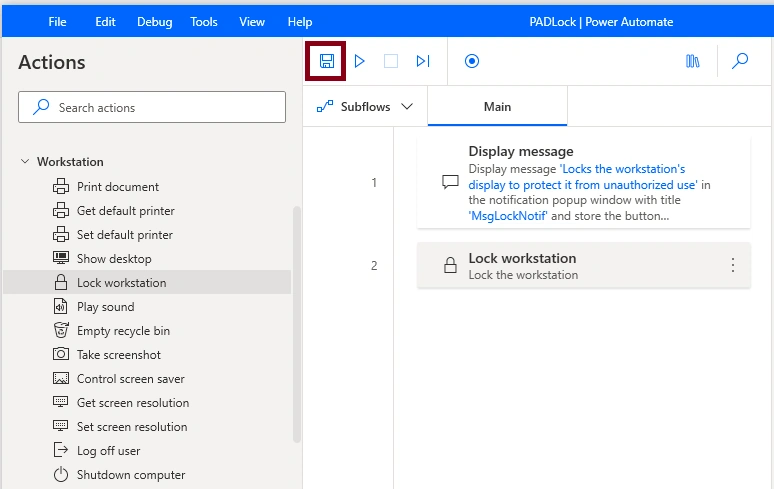Screen dimensions: 774x489
Task: Click the monitor icon beside Show desktop
Action: pyautogui.click(x=61, y=258)
